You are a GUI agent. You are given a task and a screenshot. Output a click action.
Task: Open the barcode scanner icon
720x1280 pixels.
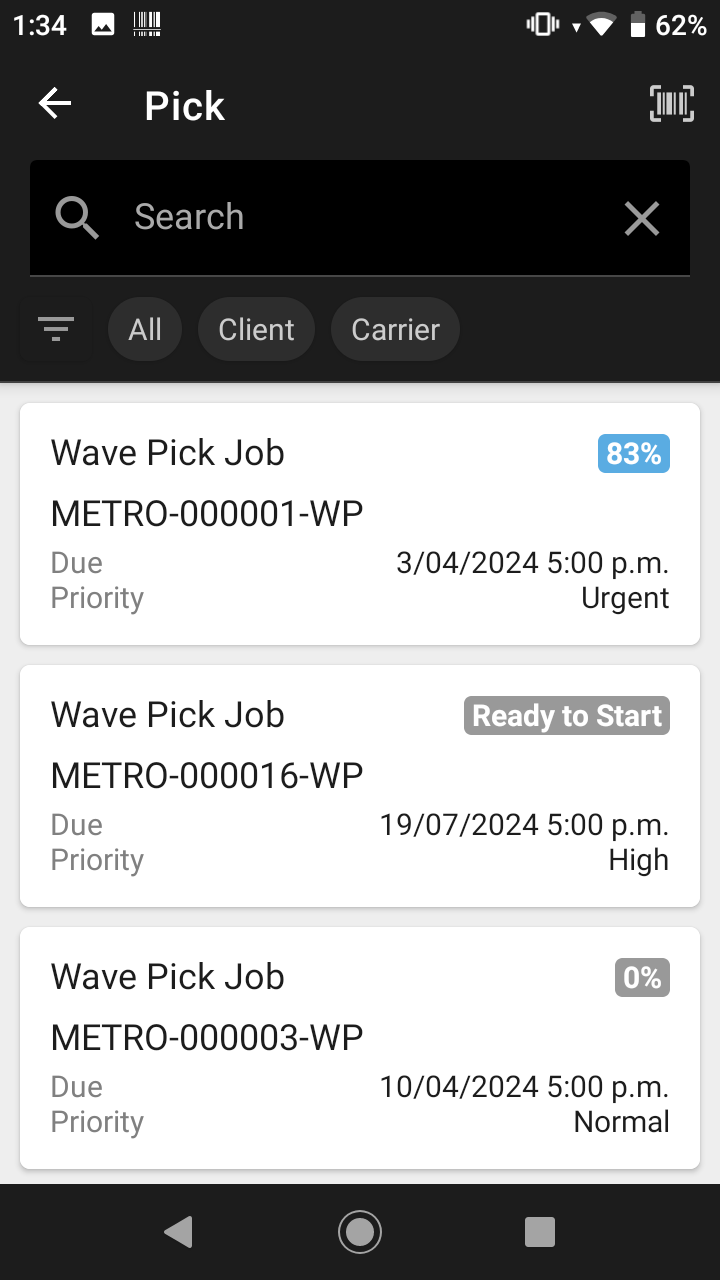pos(671,103)
